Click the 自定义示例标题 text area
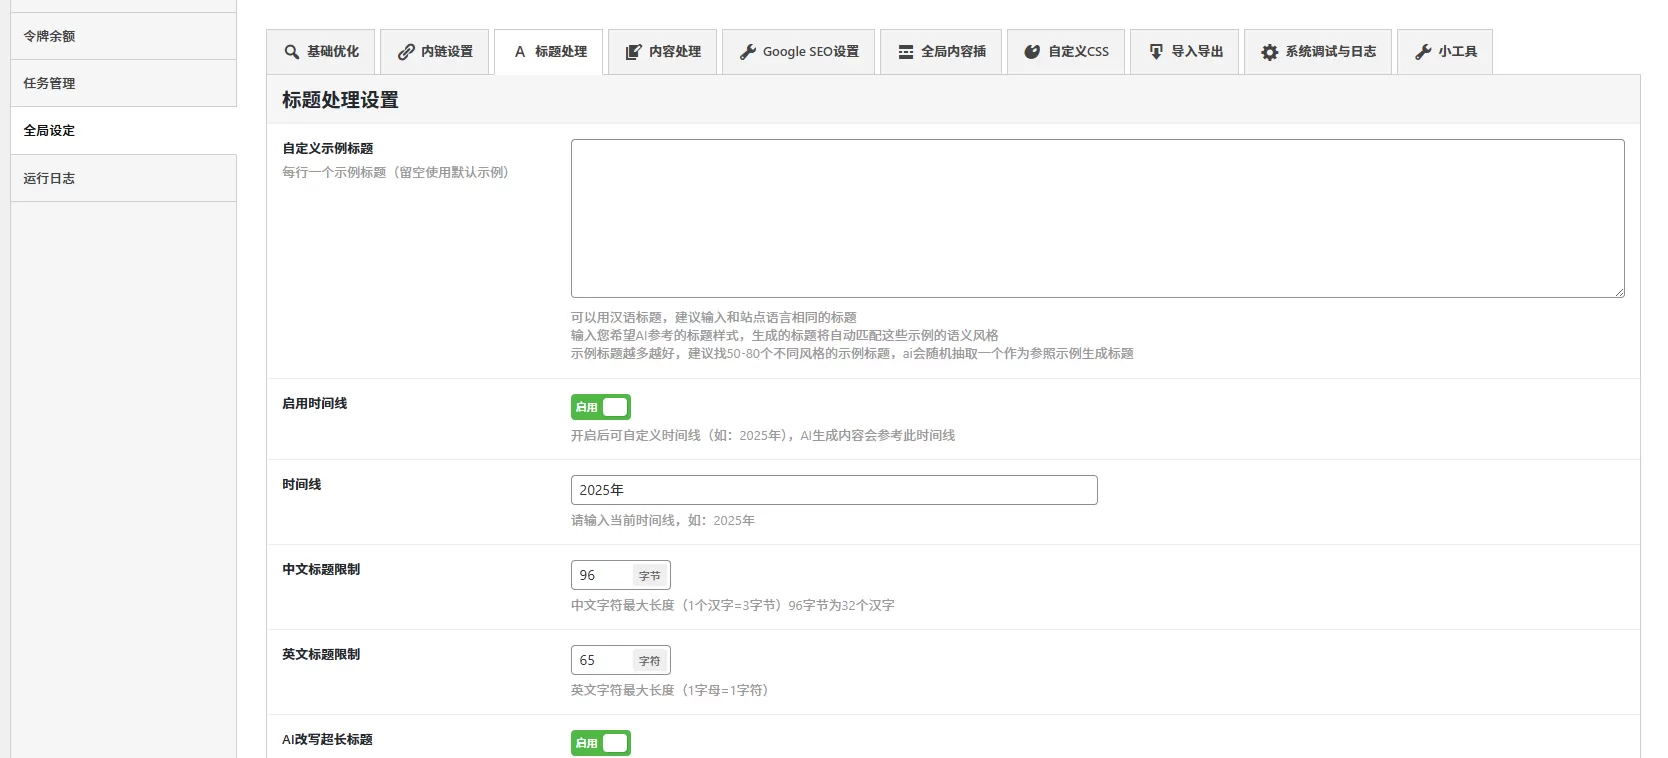 pyautogui.click(x=1097, y=218)
